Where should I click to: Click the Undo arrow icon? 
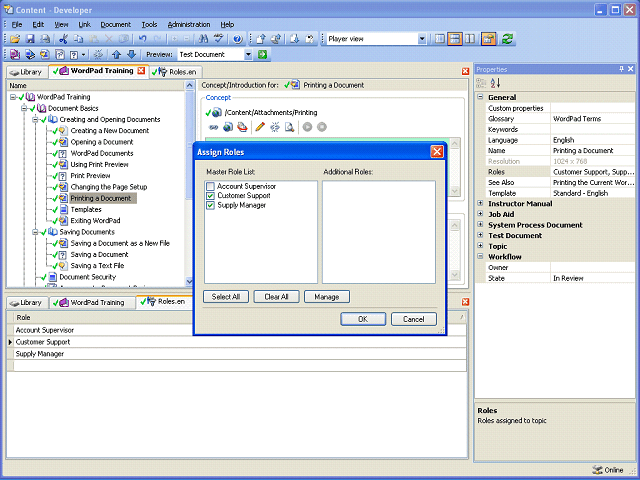(x=142, y=39)
